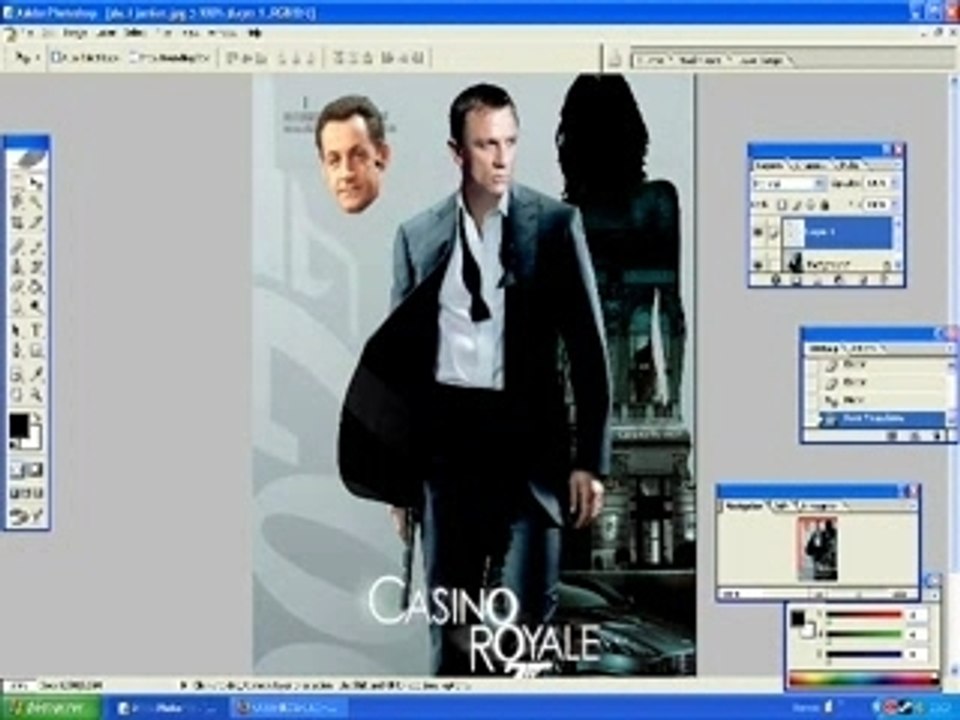Switch to Standard editing mode in toolbox
The width and height of the screenshot is (960, 720).
(x=17, y=470)
